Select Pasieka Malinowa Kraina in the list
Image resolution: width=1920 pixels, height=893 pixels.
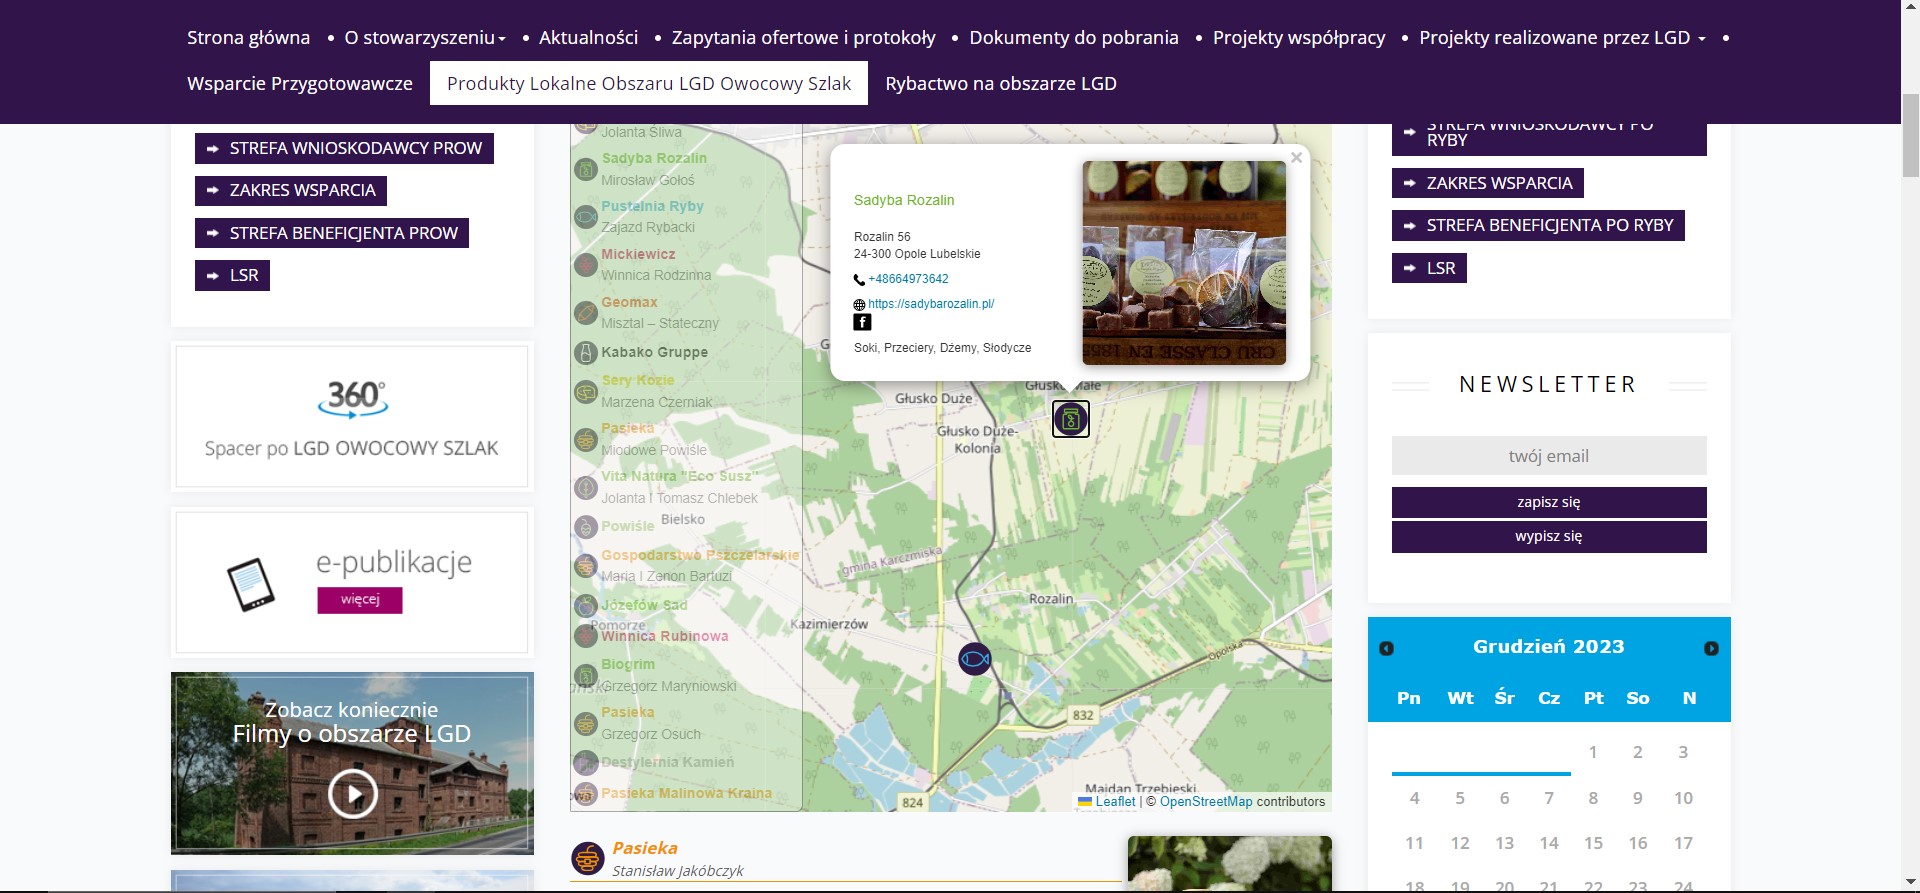pyautogui.click(x=686, y=793)
